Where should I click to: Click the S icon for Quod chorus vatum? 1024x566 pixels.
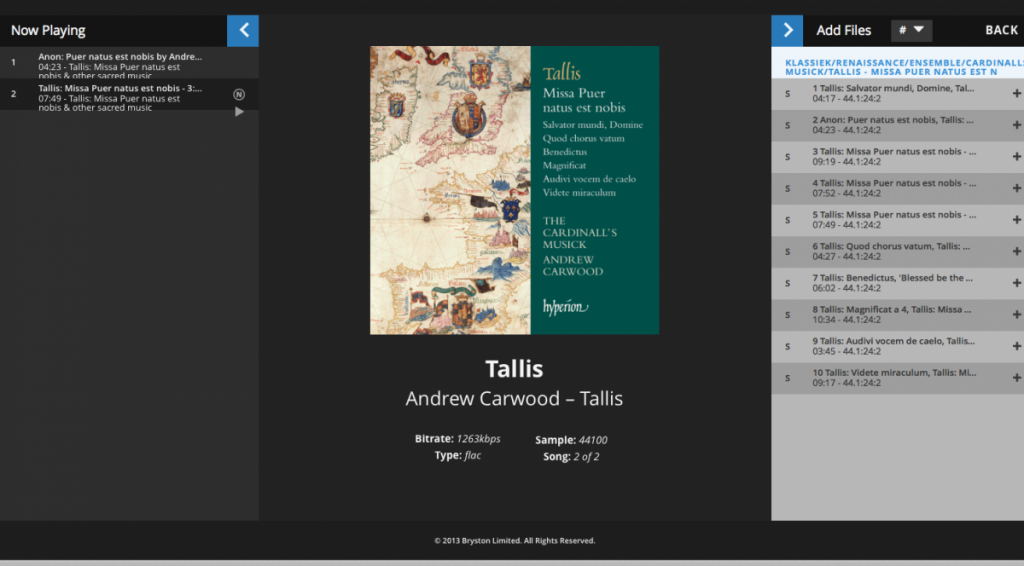tap(788, 251)
